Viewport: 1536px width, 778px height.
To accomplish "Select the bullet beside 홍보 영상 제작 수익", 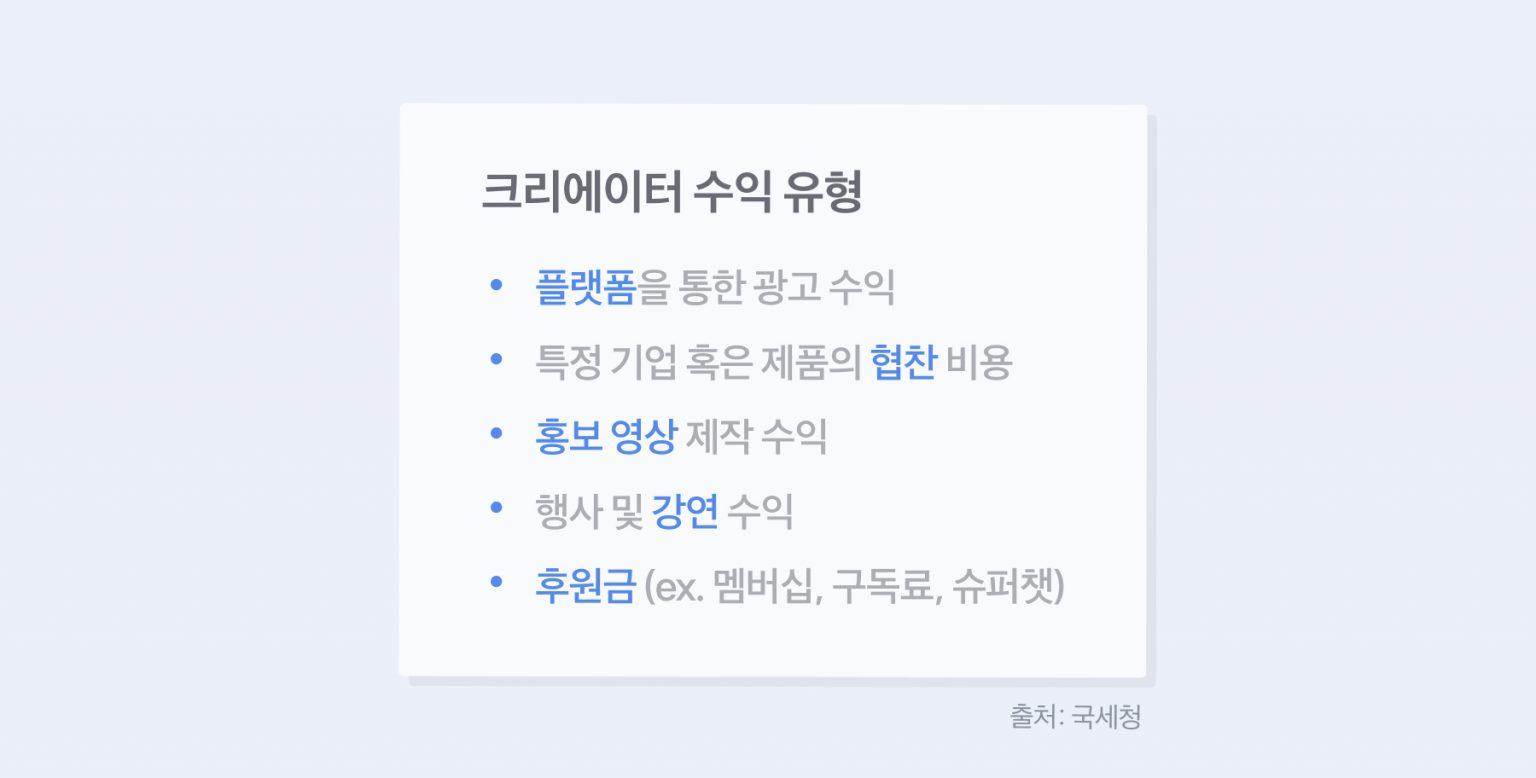I will click(496, 434).
